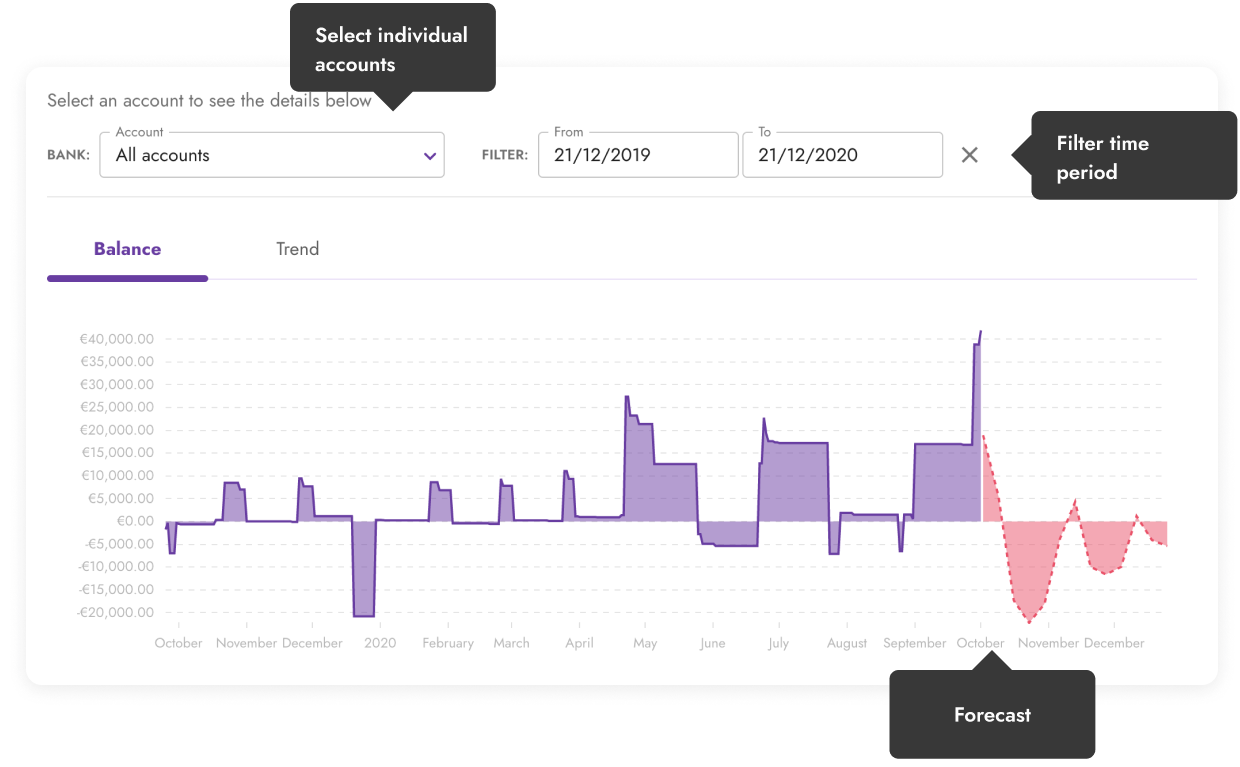This screenshot has height=767, width=1240.
Task: Click the Forecast tooltip label
Action: tap(991, 715)
